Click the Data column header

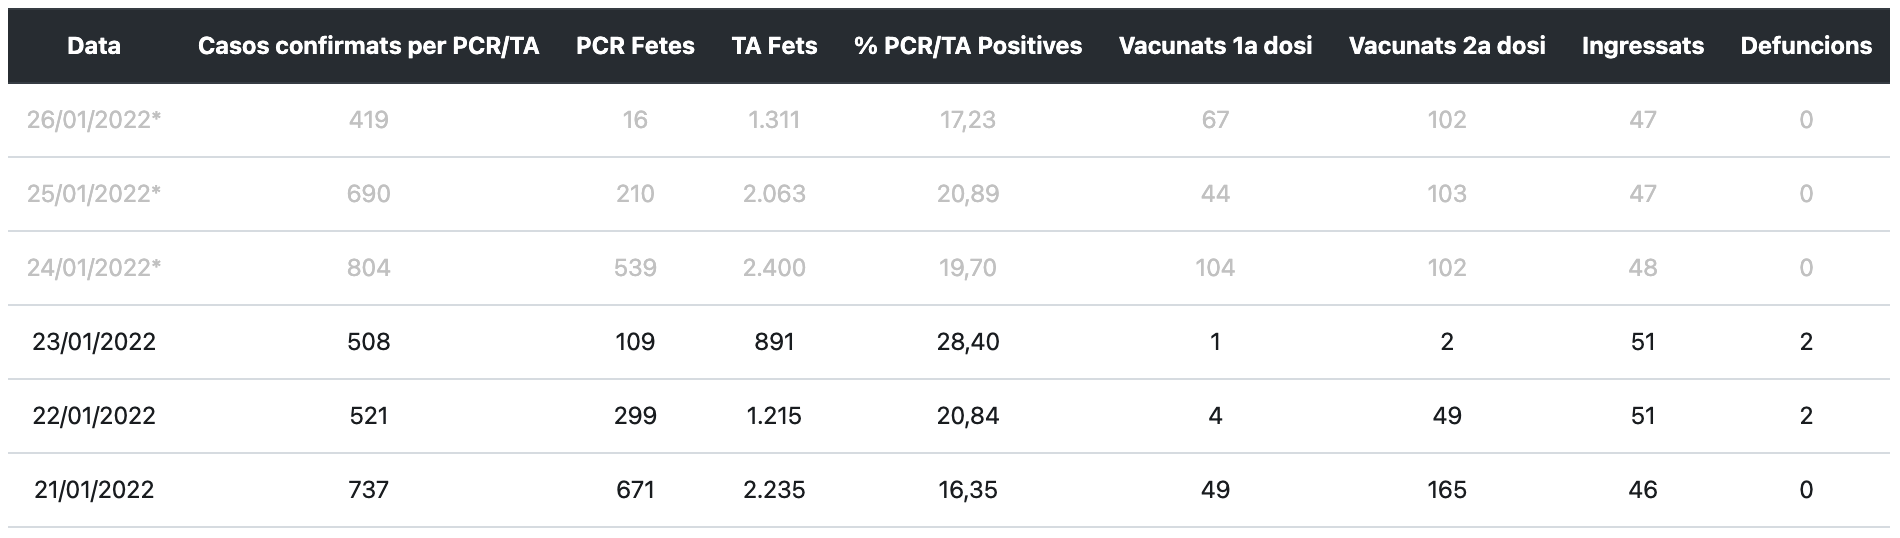pos(94,46)
